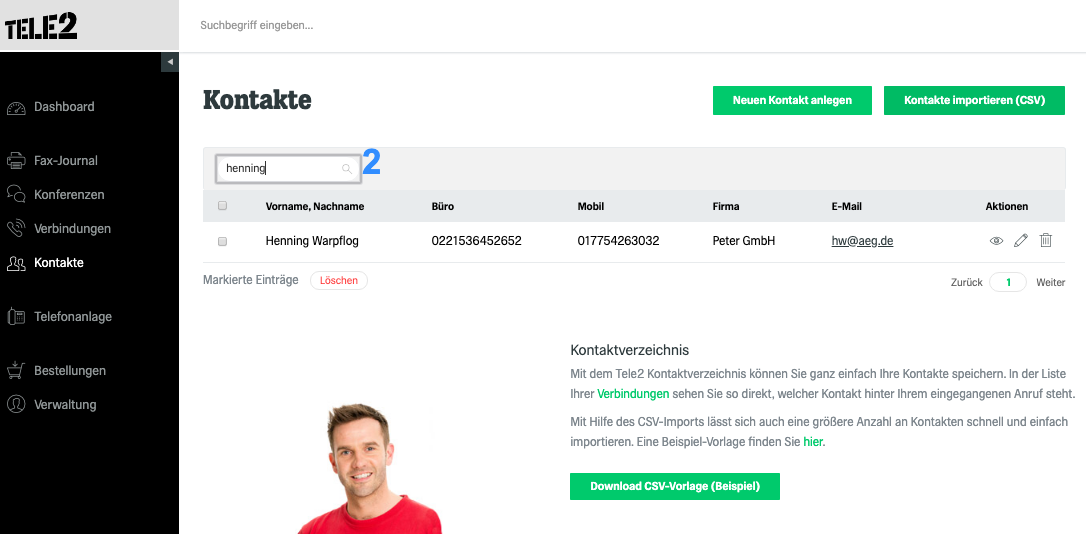This screenshot has width=1086, height=534.
Task: Click mobile number 017754263032
Action: coord(618,241)
